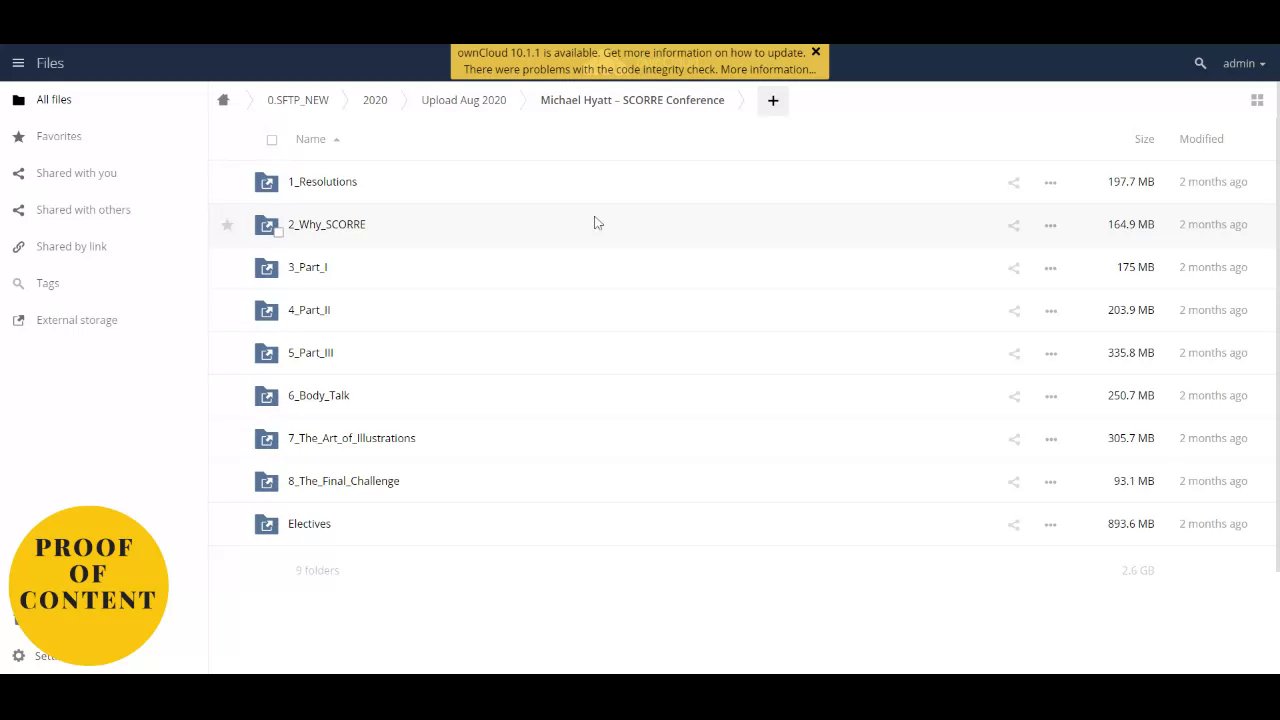The height and width of the screenshot is (720, 1280).
Task: Share the 8_The_Final_Challenge folder
Action: [1014, 482]
